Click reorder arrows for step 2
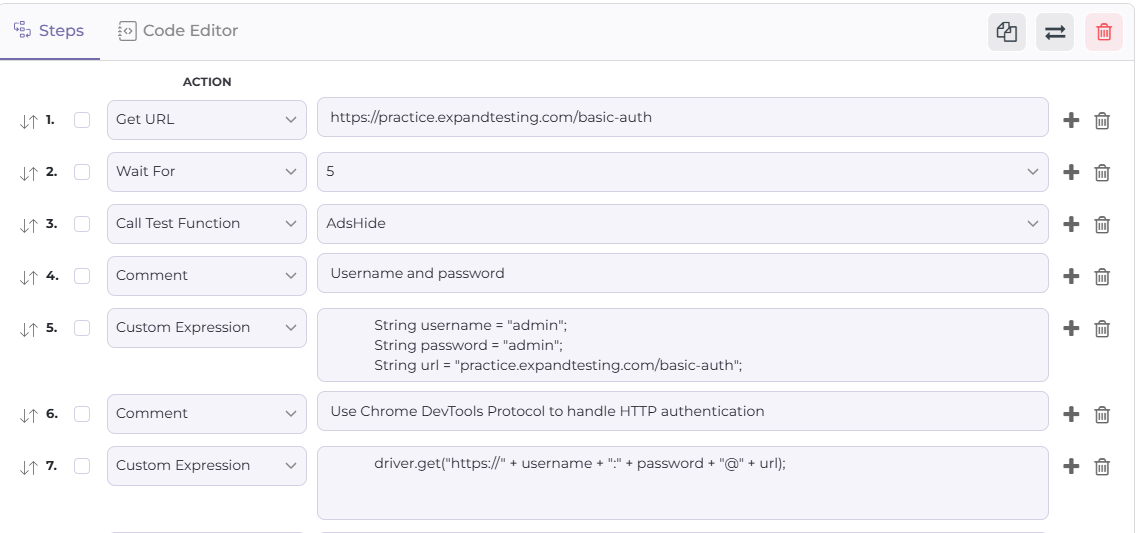Image resolution: width=1139 pixels, height=533 pixels. click(28, 173)
